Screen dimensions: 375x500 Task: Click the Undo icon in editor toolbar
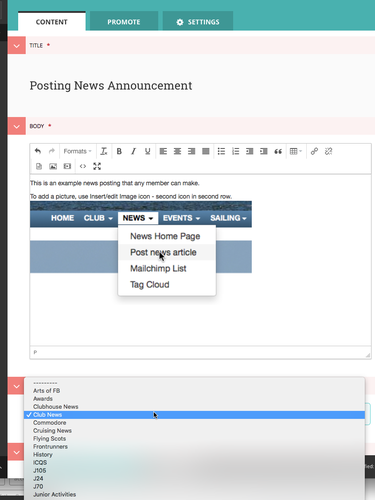coord(38,151)
